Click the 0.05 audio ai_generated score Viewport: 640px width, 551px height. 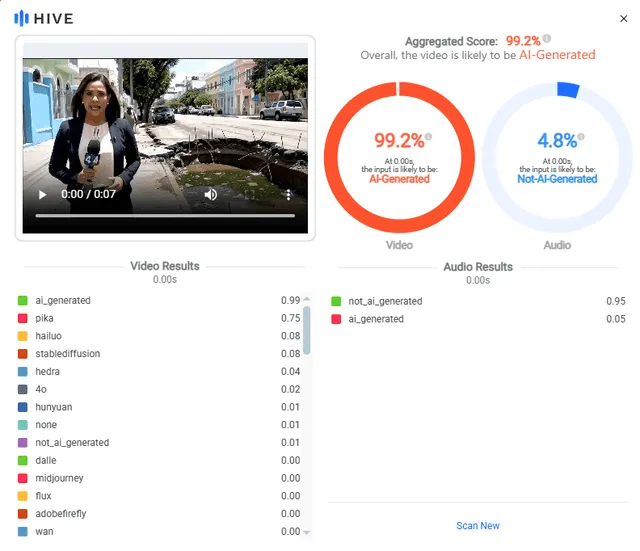point(616,319)
